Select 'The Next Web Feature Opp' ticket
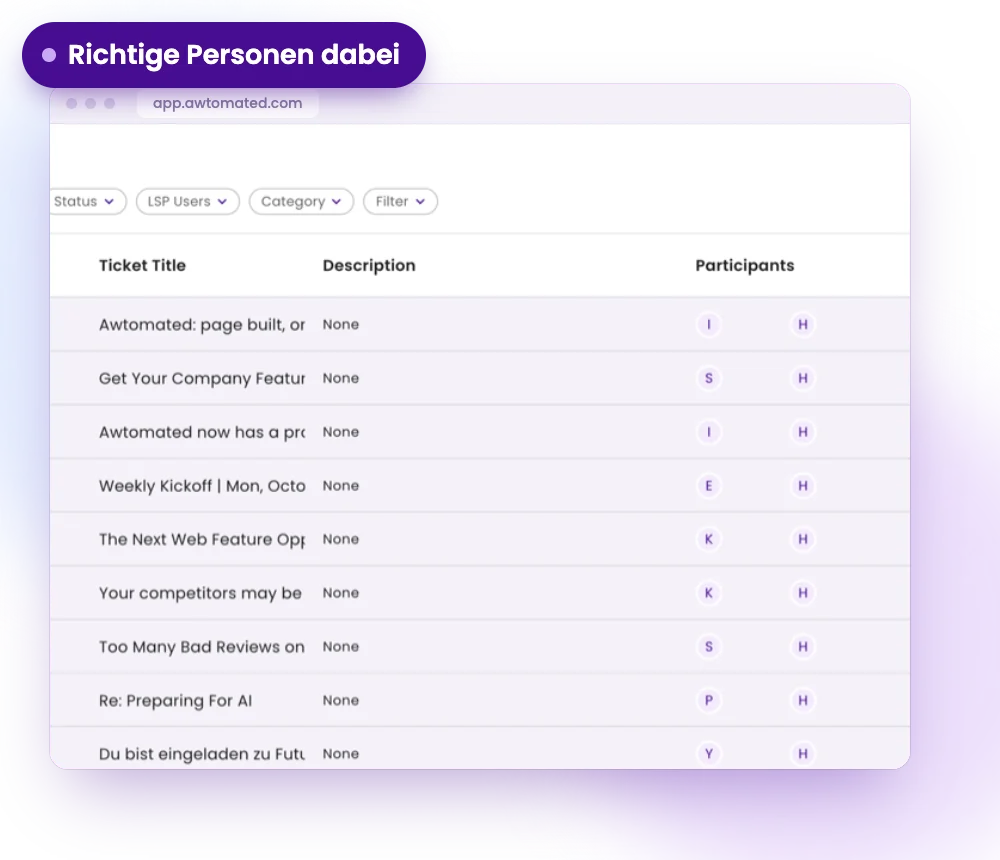 click(202, 539)
